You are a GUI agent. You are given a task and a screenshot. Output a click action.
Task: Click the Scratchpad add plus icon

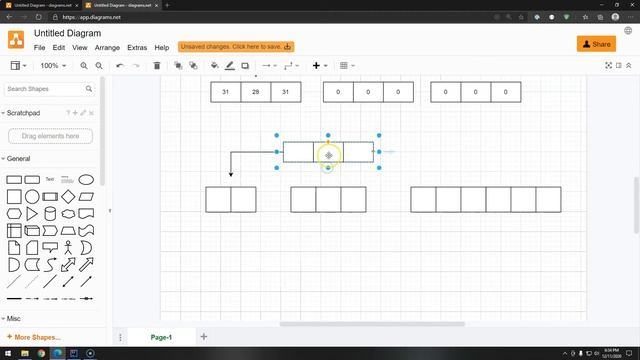pos(75,113)
